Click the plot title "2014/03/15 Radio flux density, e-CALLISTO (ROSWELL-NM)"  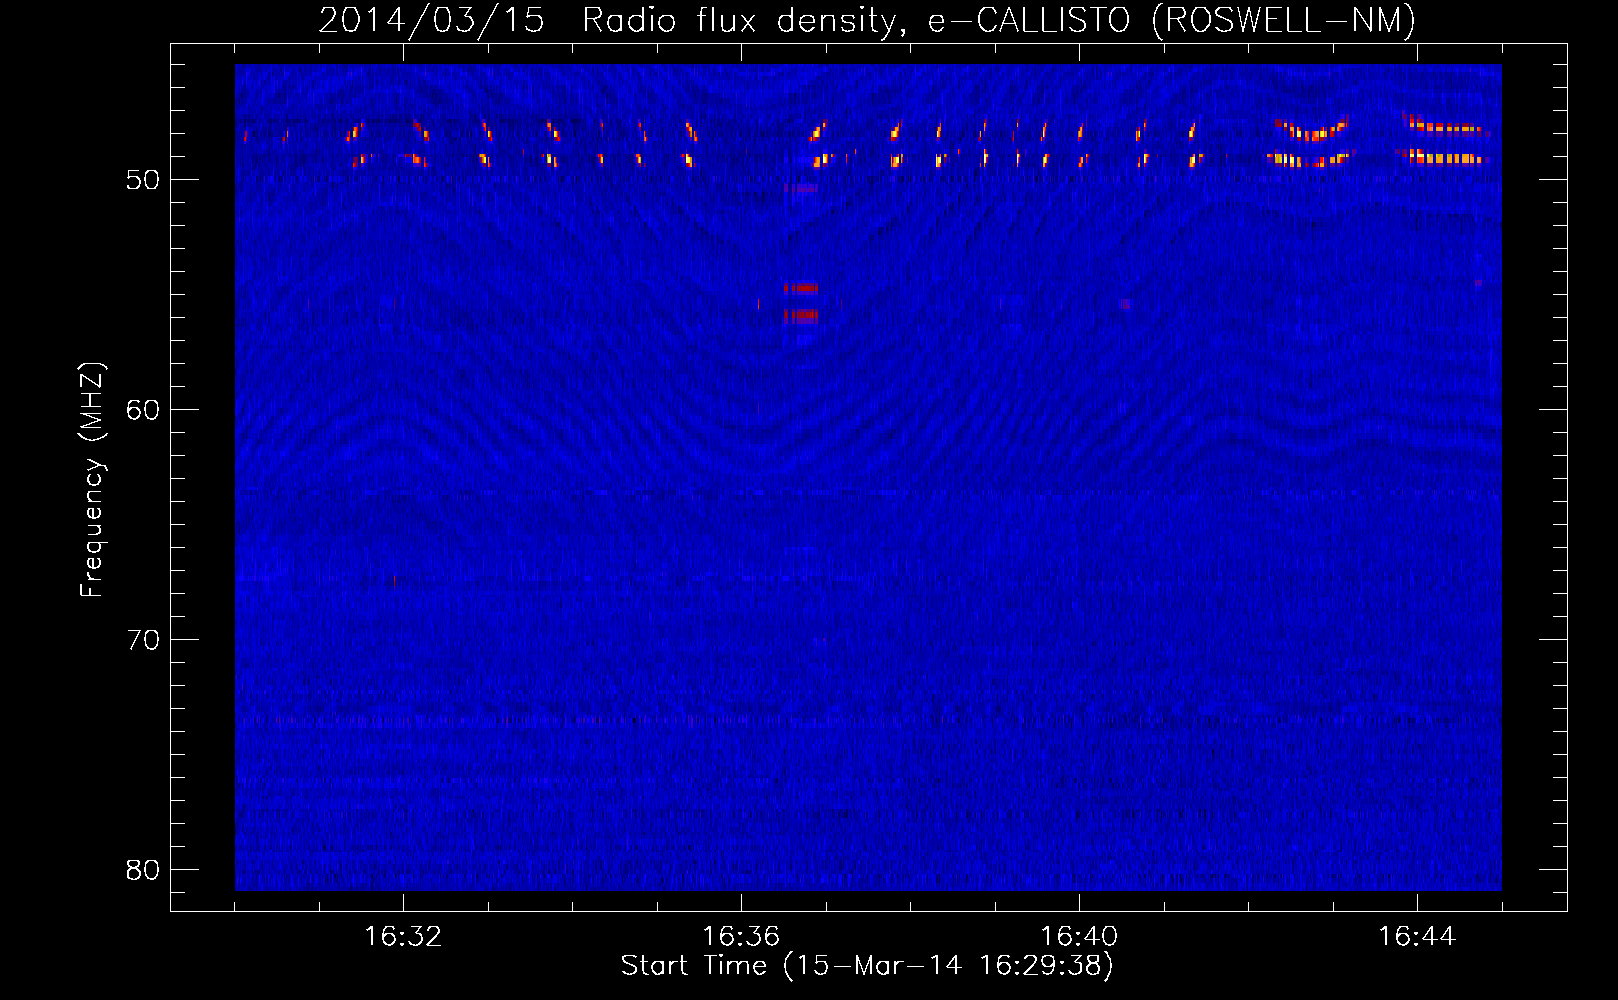867,20
